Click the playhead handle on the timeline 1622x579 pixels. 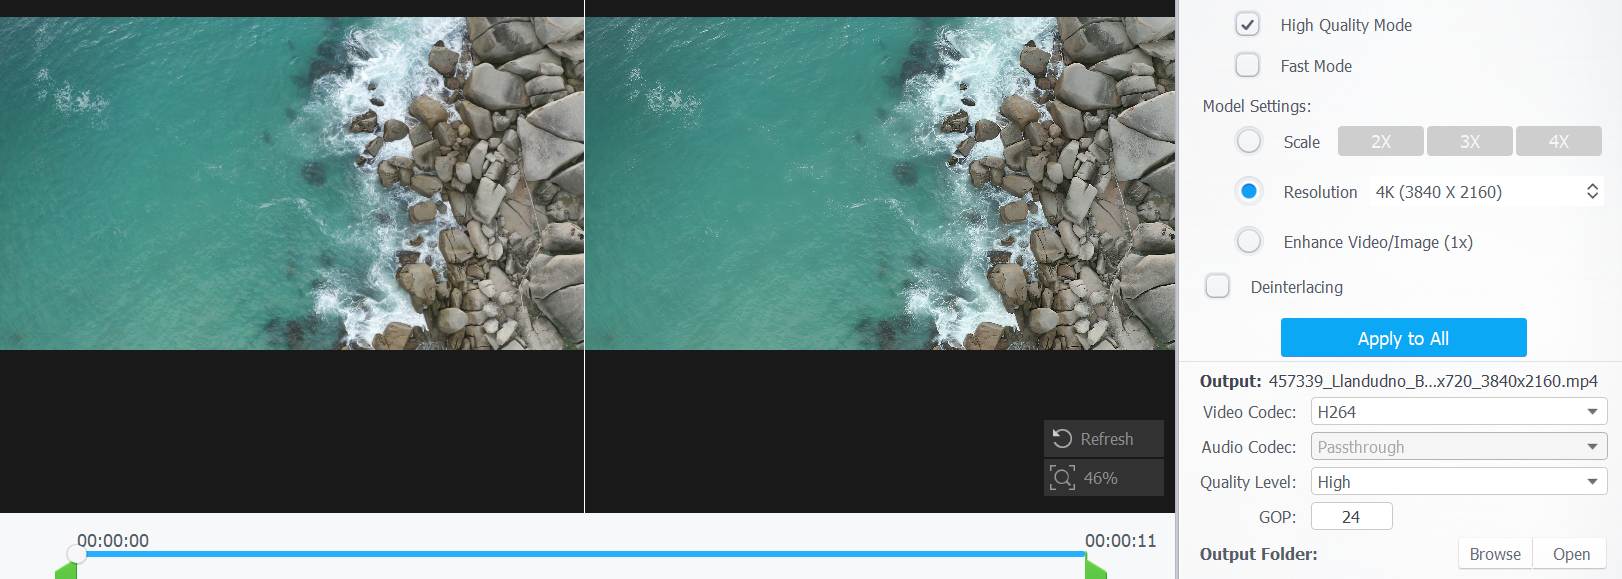point(76,553)
